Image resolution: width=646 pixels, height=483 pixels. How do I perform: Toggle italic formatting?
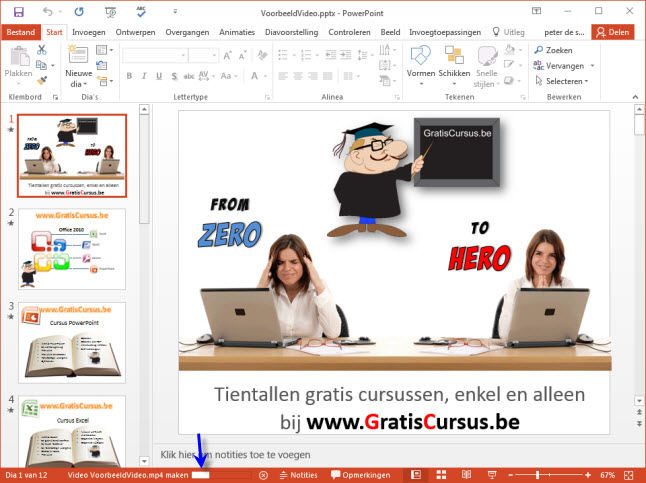click(x=144, y=76)
